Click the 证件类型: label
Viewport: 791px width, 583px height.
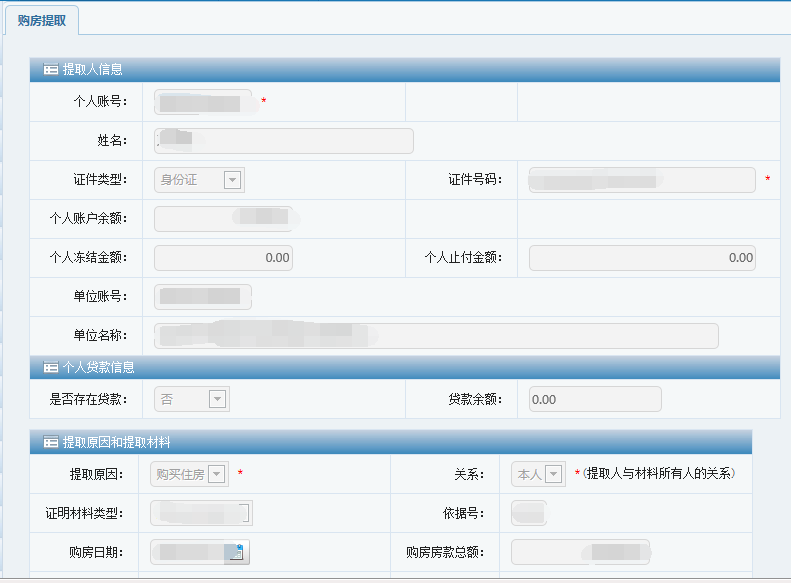pos(100,179)
